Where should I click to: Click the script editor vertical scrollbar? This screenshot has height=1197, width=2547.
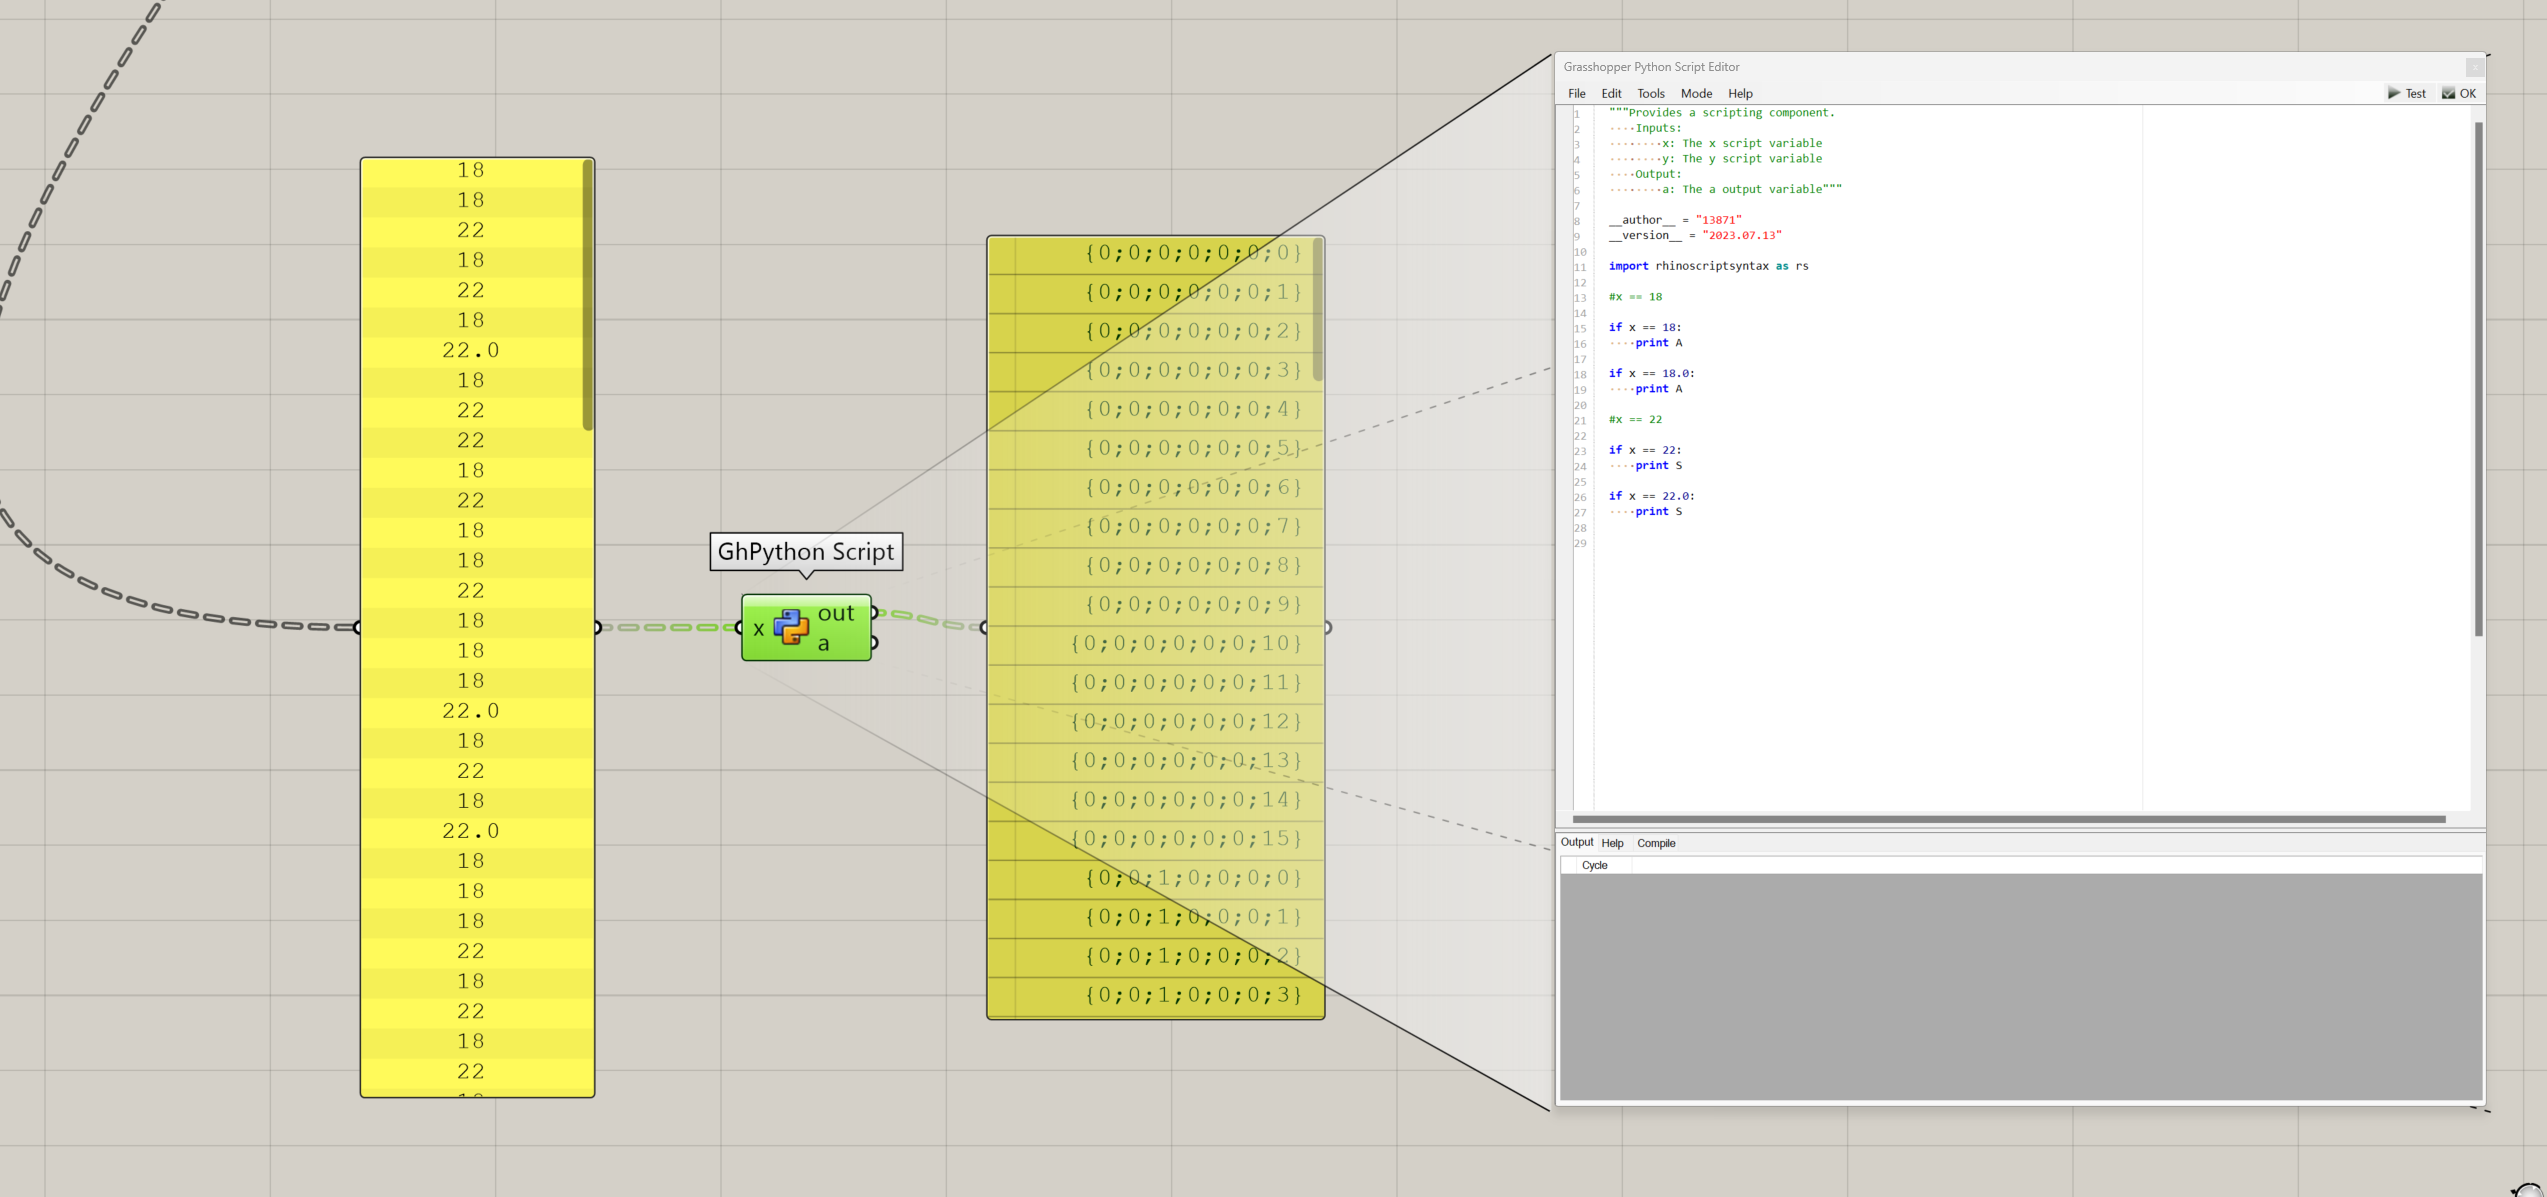[x=2478, y=380]
